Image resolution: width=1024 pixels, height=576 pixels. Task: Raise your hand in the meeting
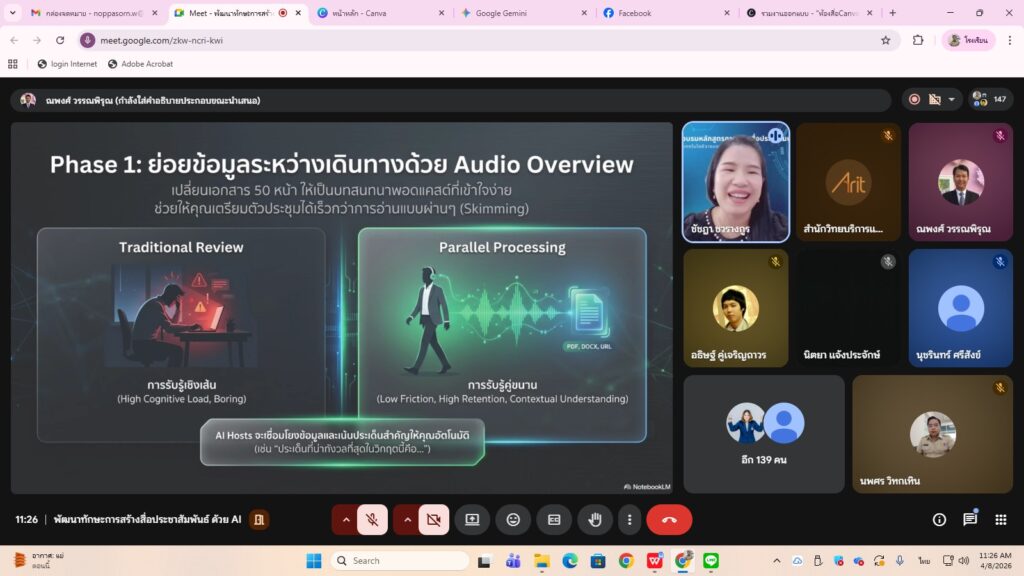click(x=595, y=520)
